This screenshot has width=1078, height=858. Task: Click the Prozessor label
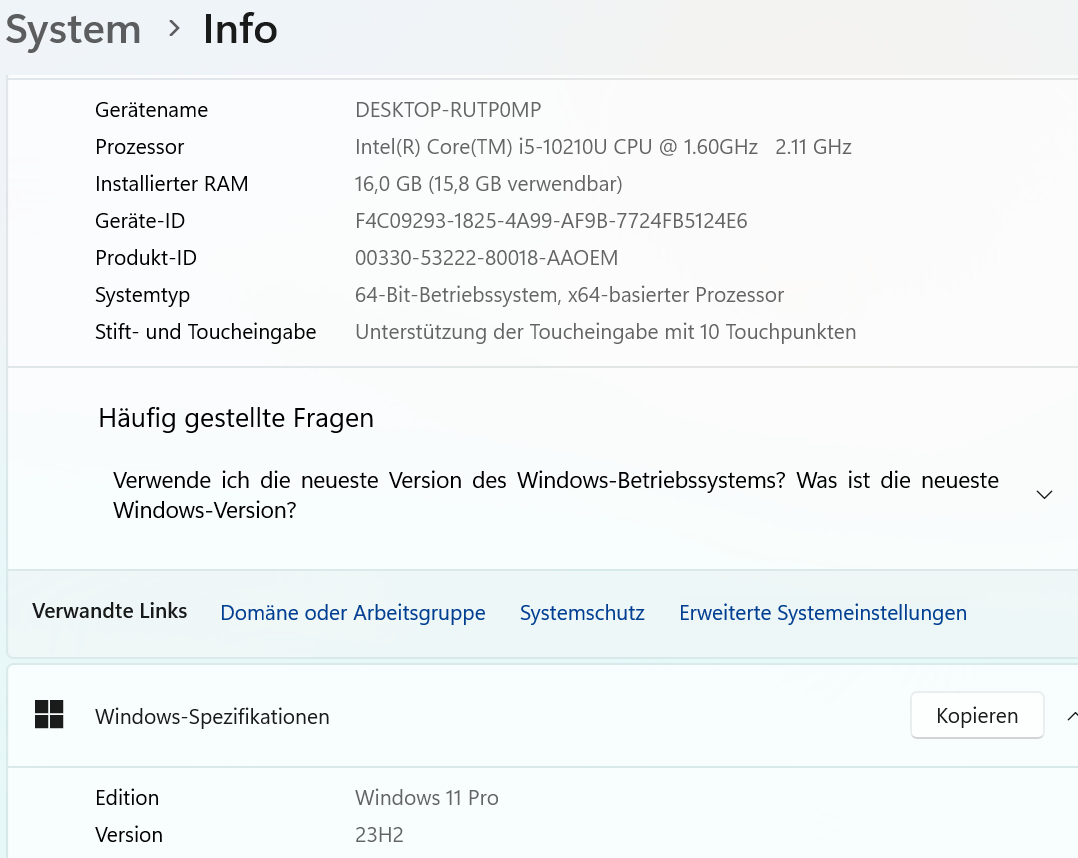click(140, 147)
